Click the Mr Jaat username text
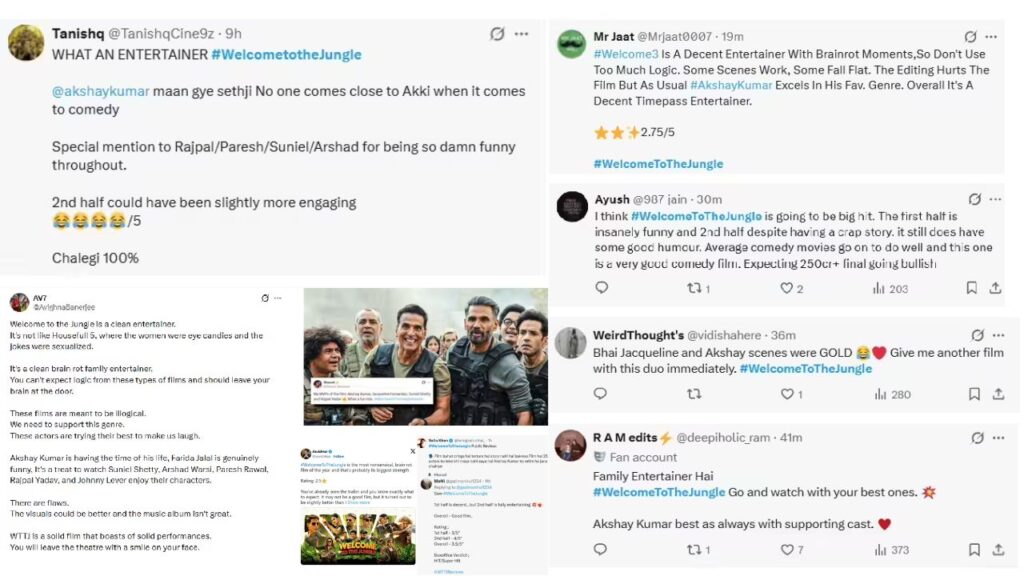This screenshot has height=576, width=1024. coord(613,37)
